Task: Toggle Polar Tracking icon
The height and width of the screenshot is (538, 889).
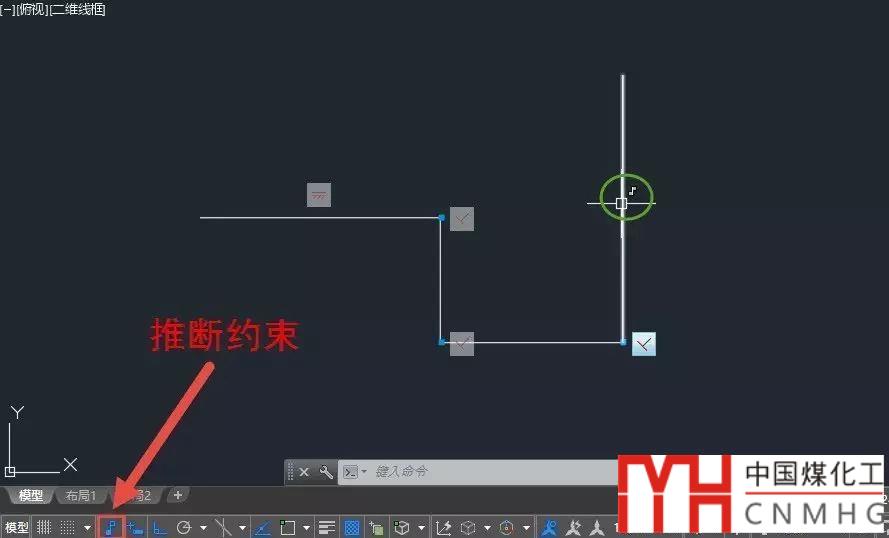Action: tap(184, 528)
